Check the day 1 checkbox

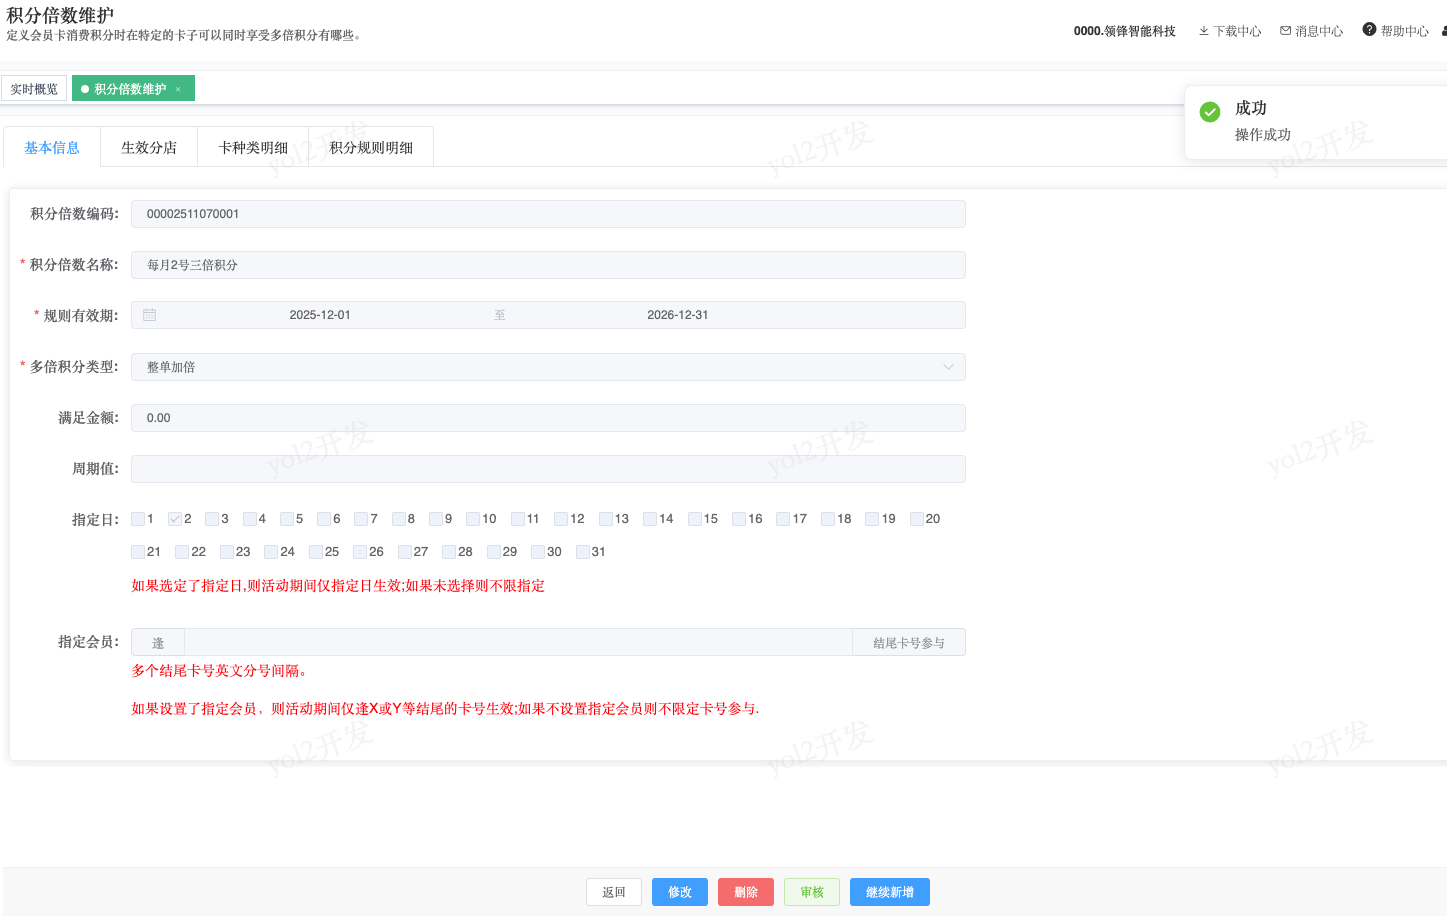[x=138, y=519]
